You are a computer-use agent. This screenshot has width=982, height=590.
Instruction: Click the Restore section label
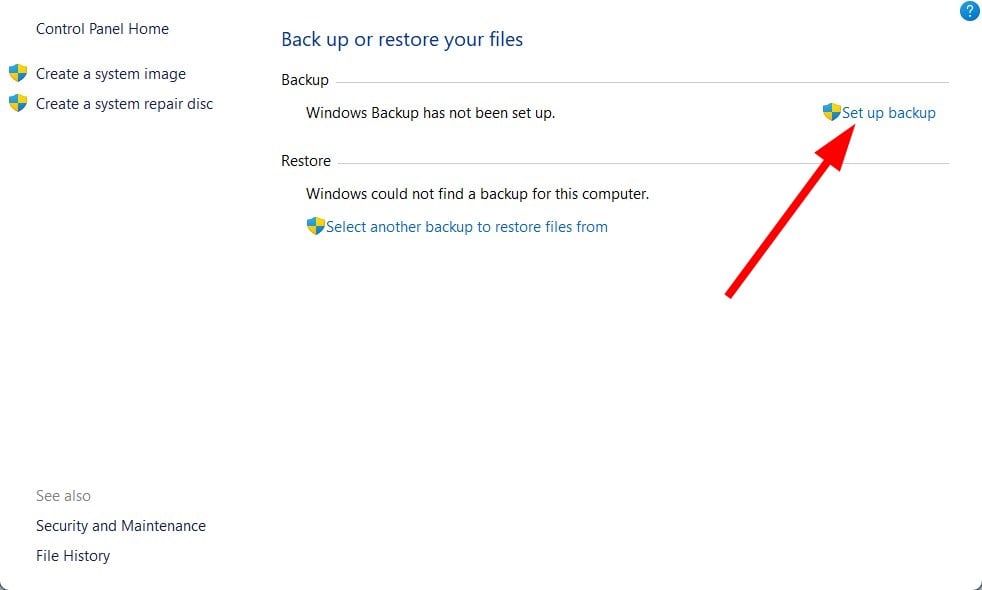306,161
